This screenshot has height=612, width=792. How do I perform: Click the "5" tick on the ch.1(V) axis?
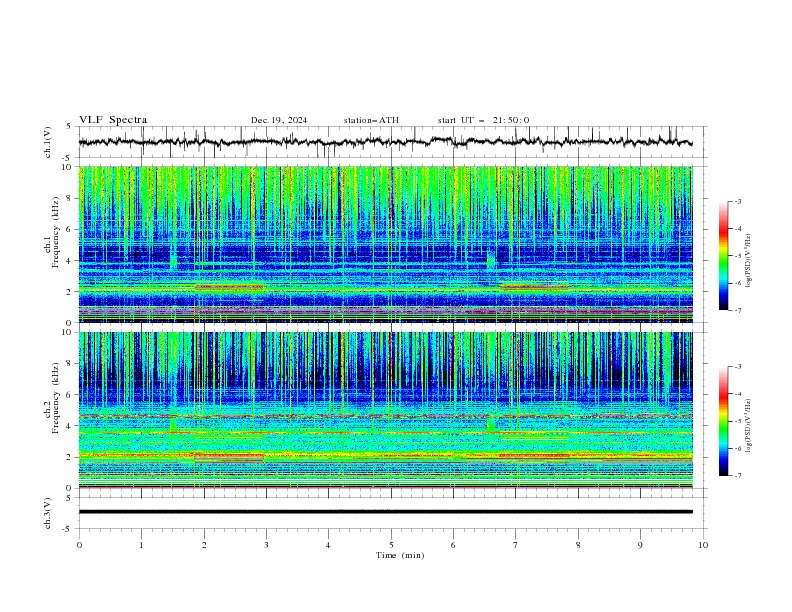(x=69, y=127)
